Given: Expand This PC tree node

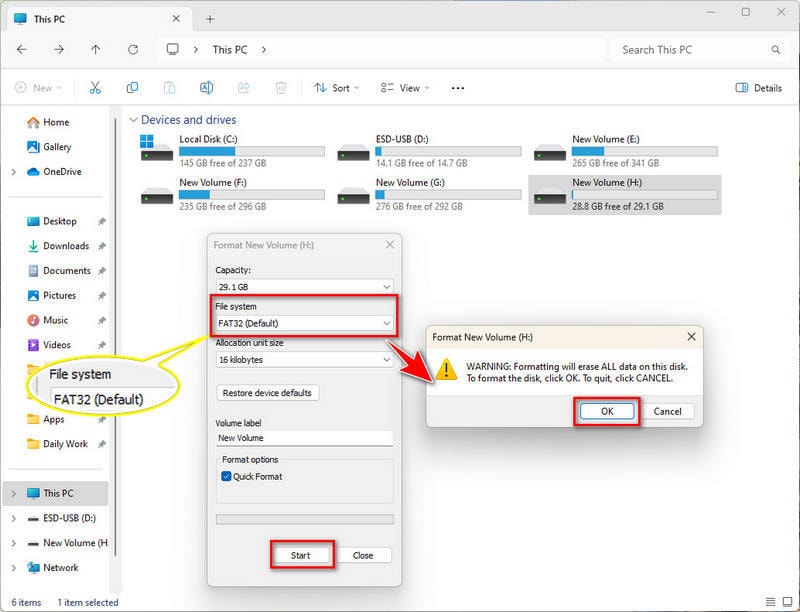Looking at the screenshot, I should 14,493.
